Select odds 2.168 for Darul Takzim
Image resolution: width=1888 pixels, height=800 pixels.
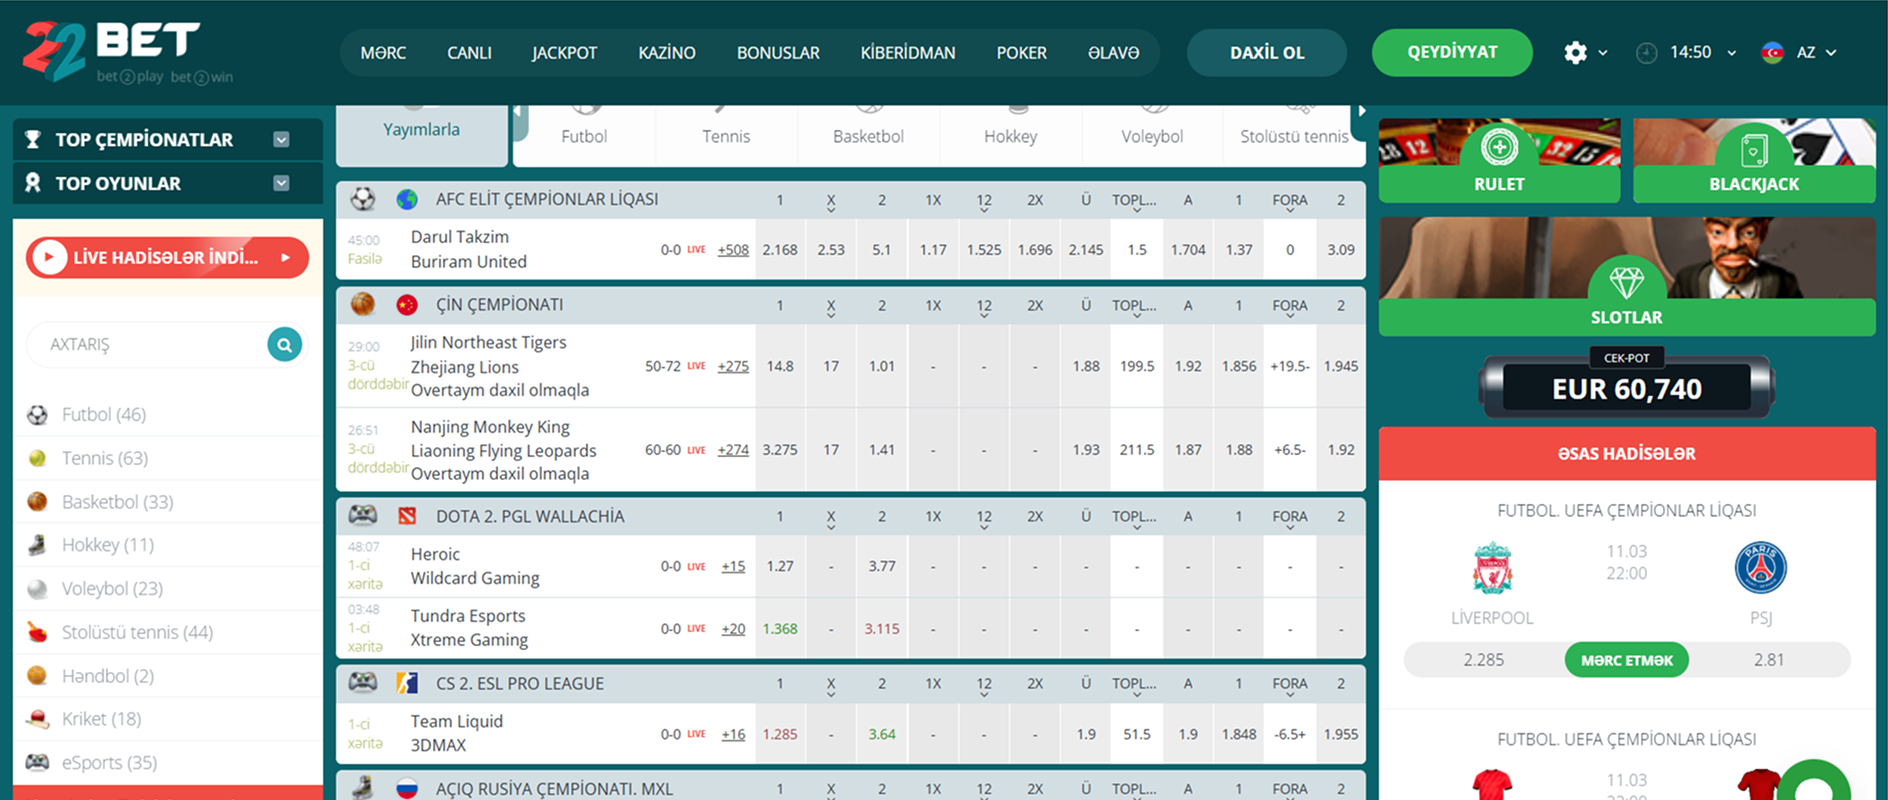780,250
